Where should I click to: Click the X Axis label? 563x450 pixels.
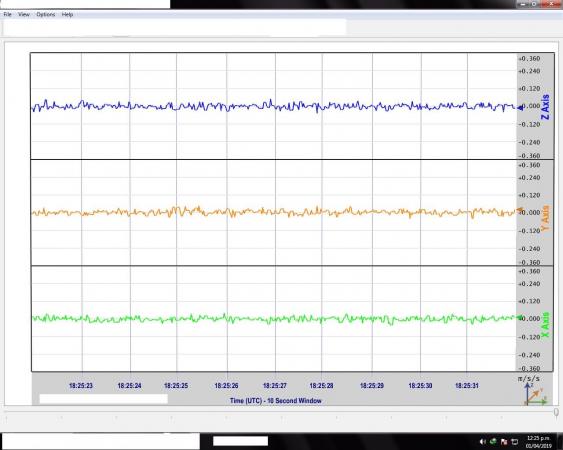point(545,325)
